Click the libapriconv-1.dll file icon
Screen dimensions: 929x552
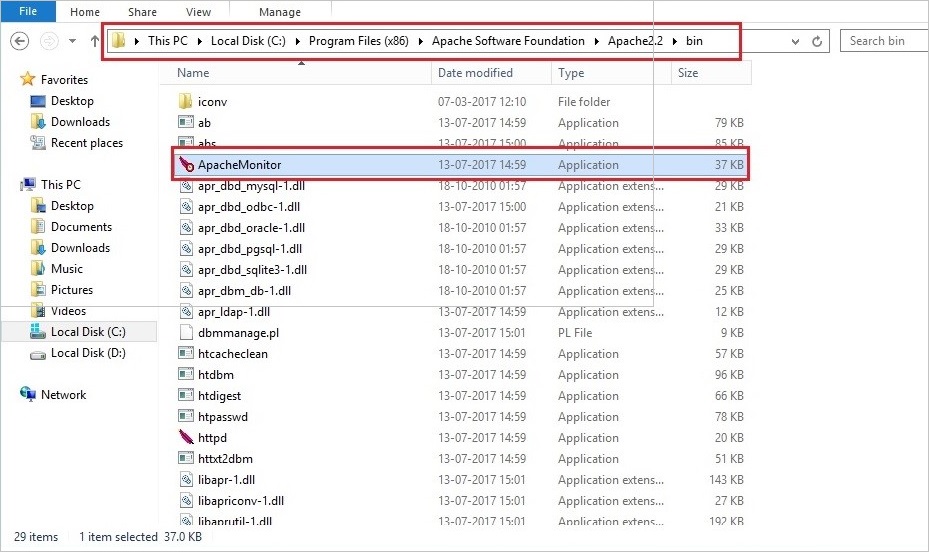pos(186,500)
